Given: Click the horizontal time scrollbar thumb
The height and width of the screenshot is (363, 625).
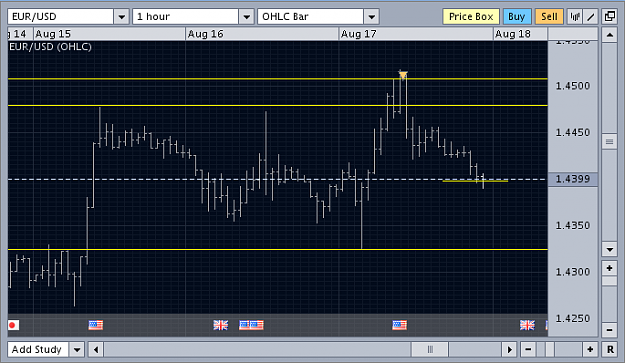Looking at the screenshot, I should point(430,350).
